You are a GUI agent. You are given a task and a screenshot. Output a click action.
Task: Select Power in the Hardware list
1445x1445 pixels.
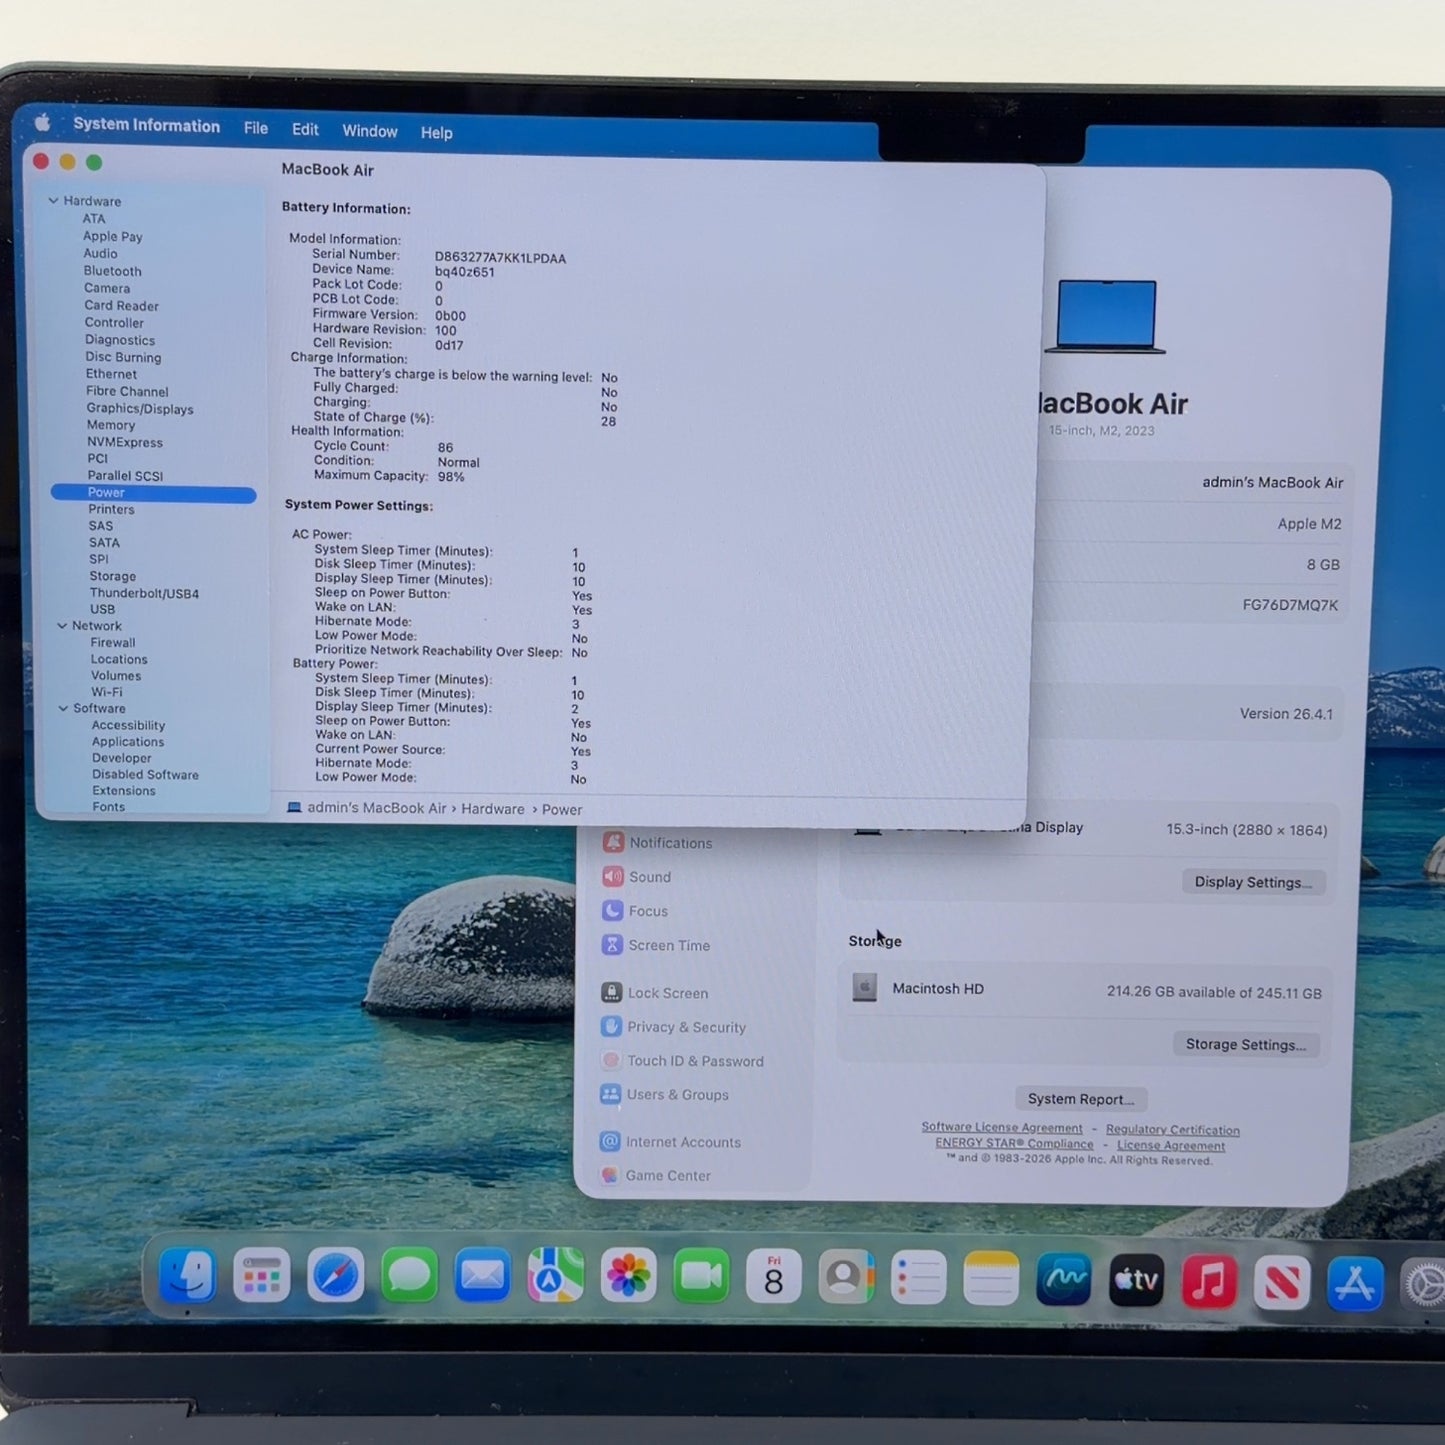click(154, 493)
